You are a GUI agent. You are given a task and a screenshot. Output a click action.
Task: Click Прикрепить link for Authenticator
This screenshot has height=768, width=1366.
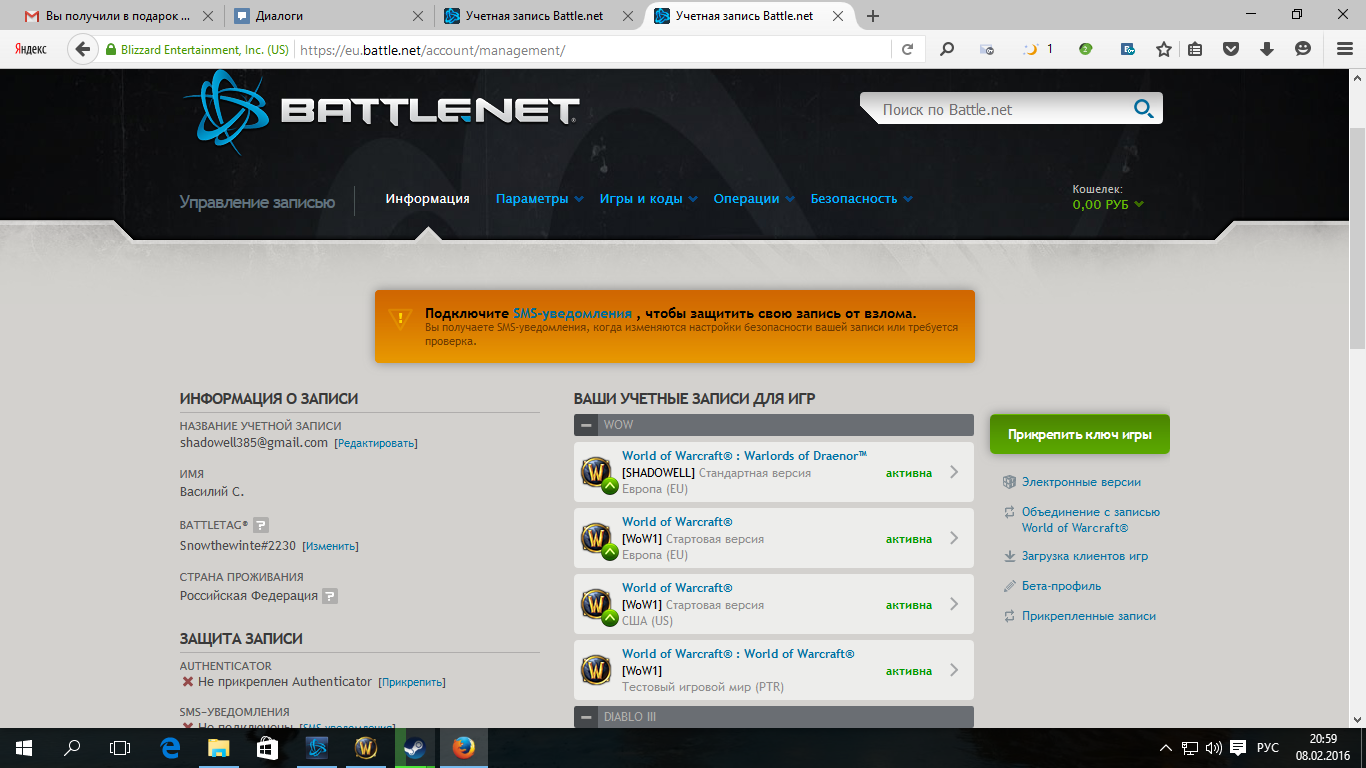pyautogui.click(x=412, y=682)
